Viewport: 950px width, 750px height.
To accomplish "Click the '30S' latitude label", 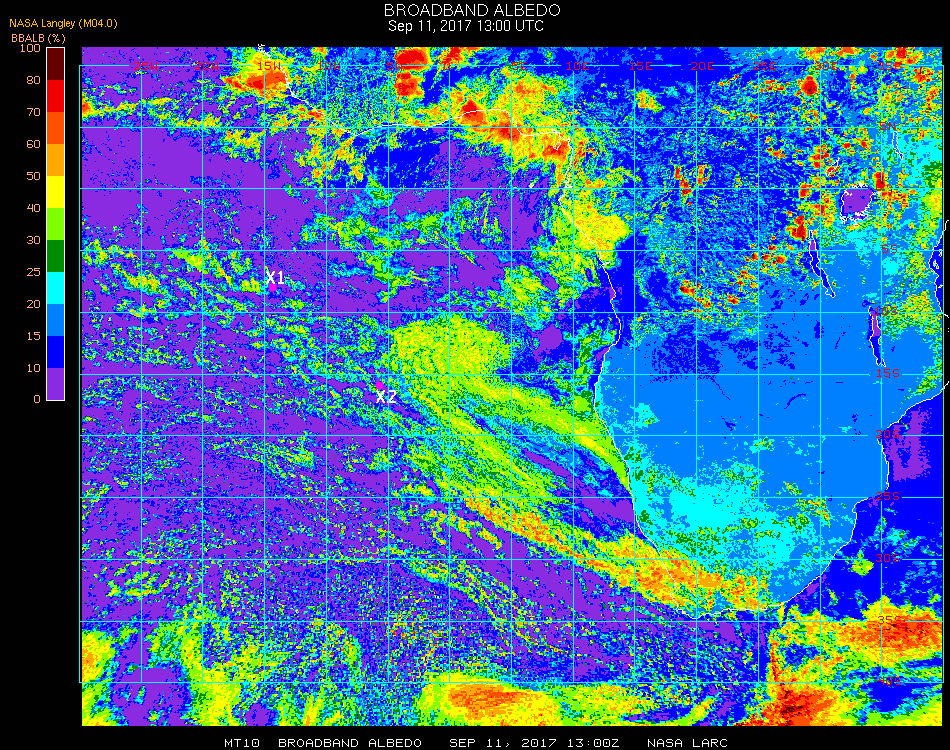I will (888, 558).
